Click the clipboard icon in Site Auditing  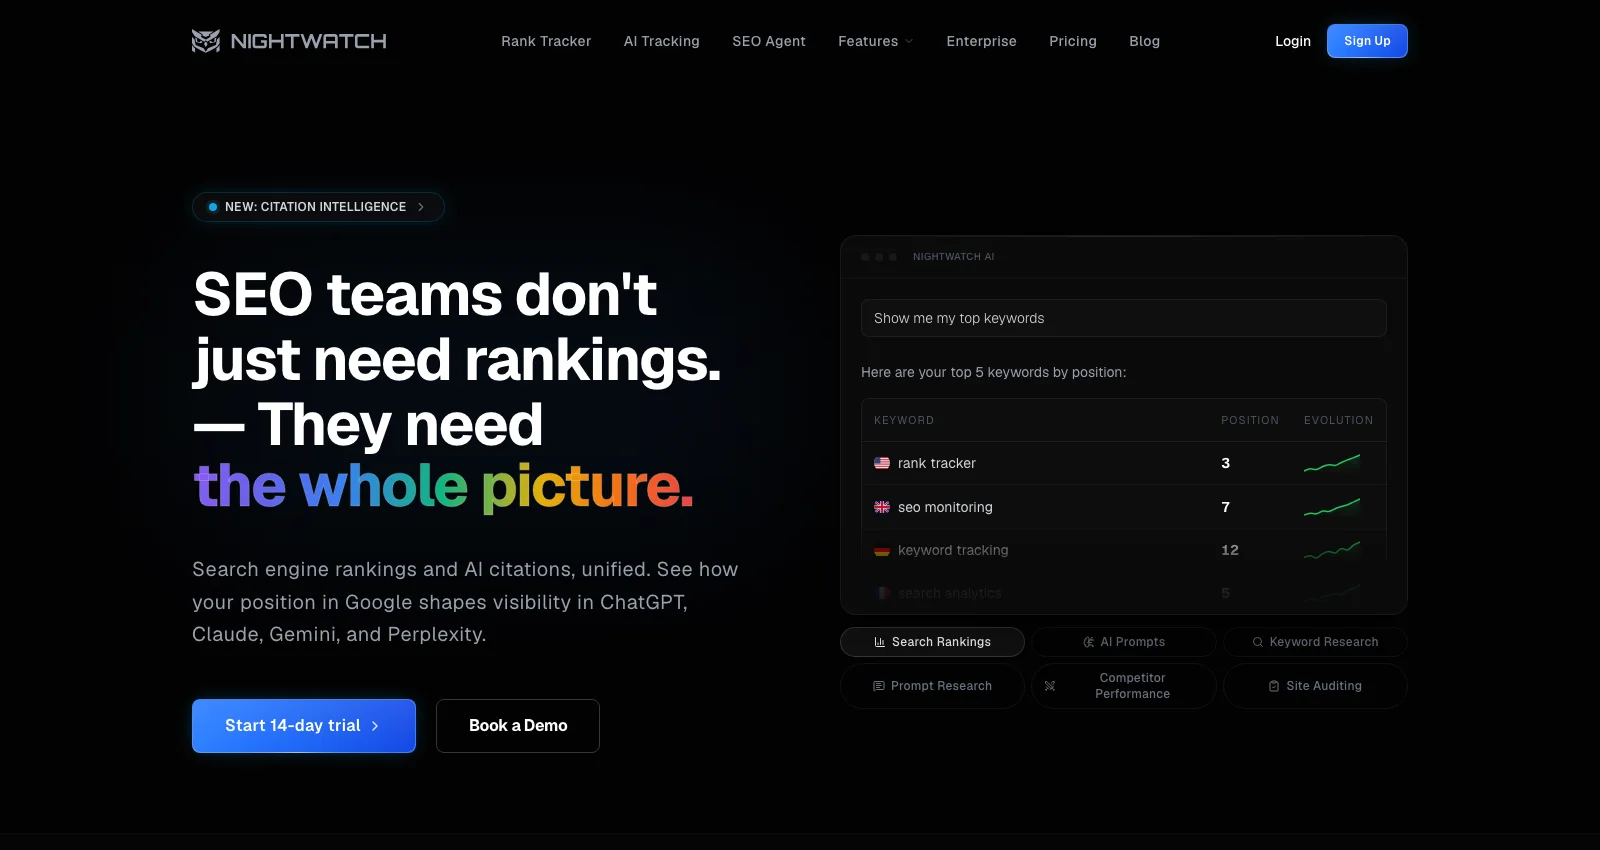(x=1274, y=686)
